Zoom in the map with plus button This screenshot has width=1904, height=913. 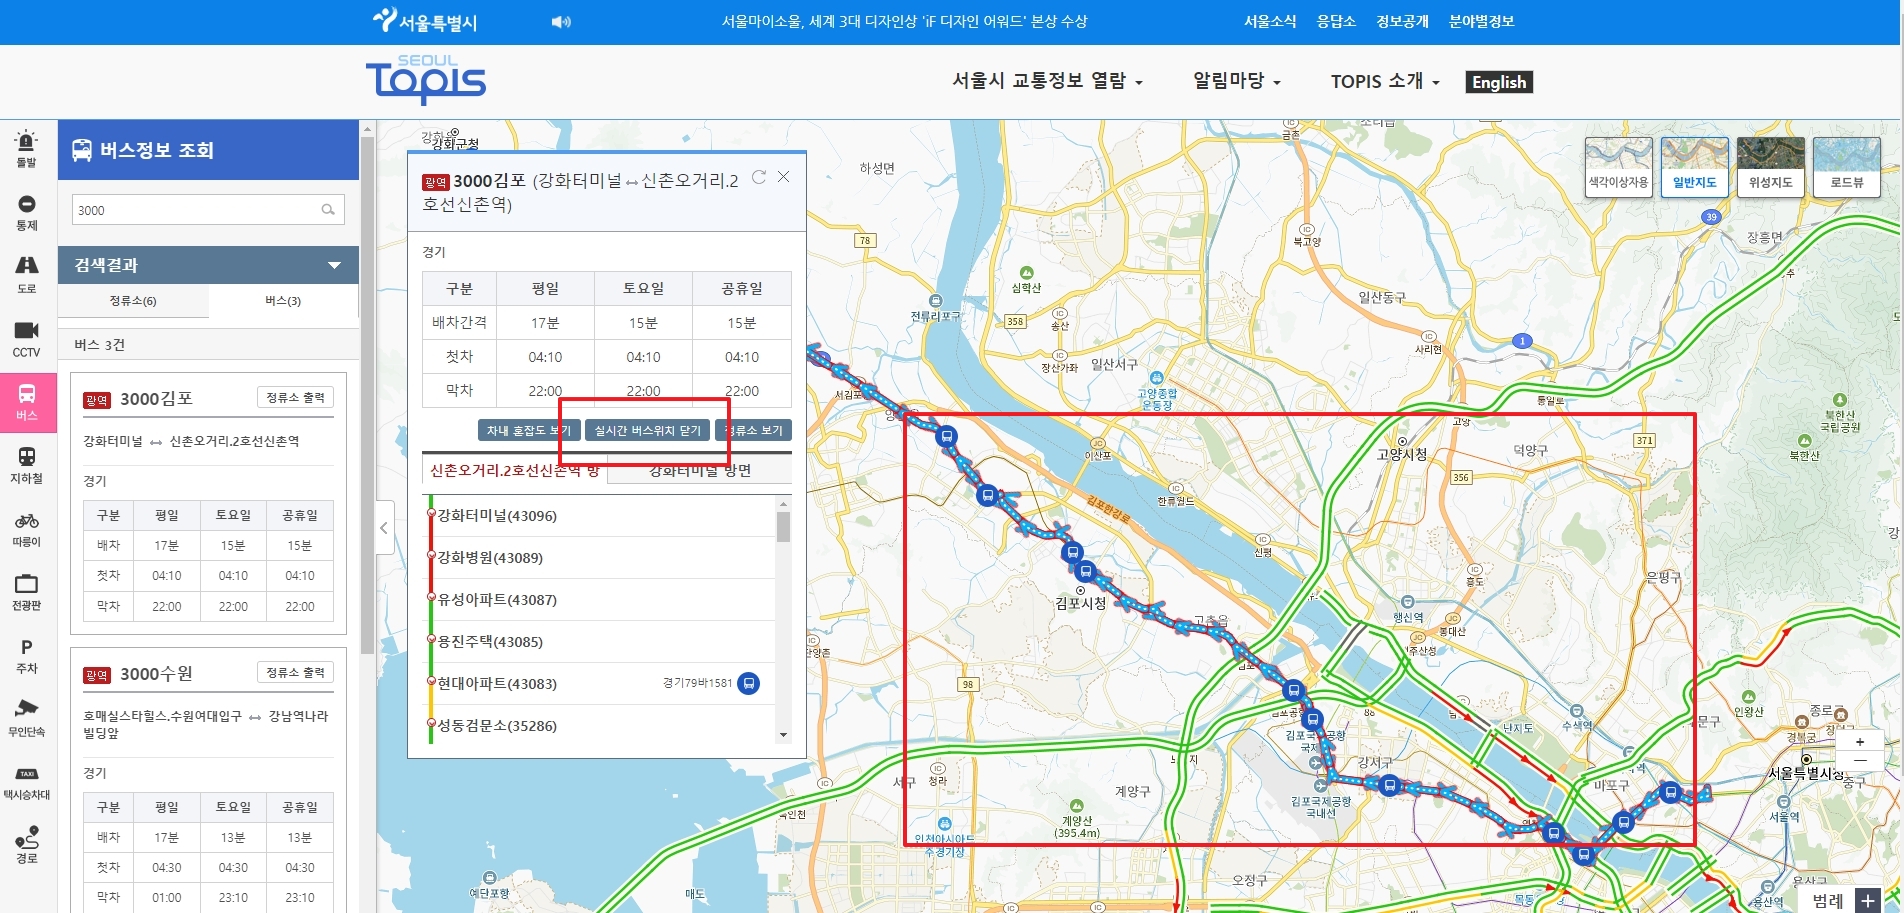click(1859, 742)
